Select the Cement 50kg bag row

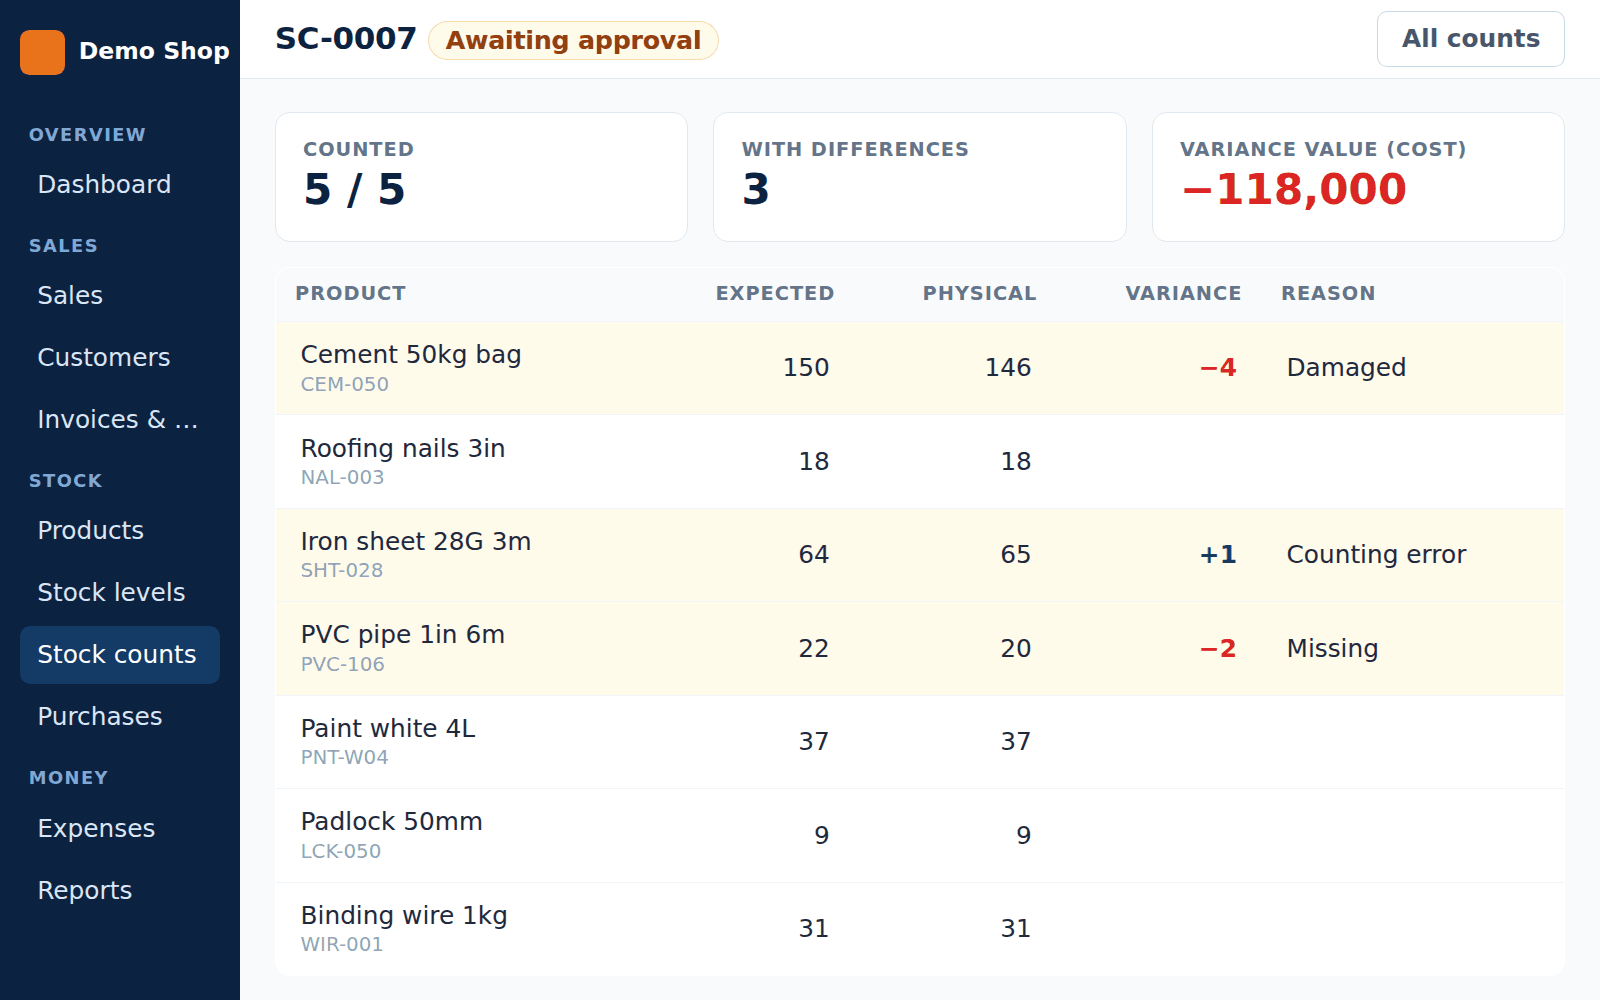[919, 368]
